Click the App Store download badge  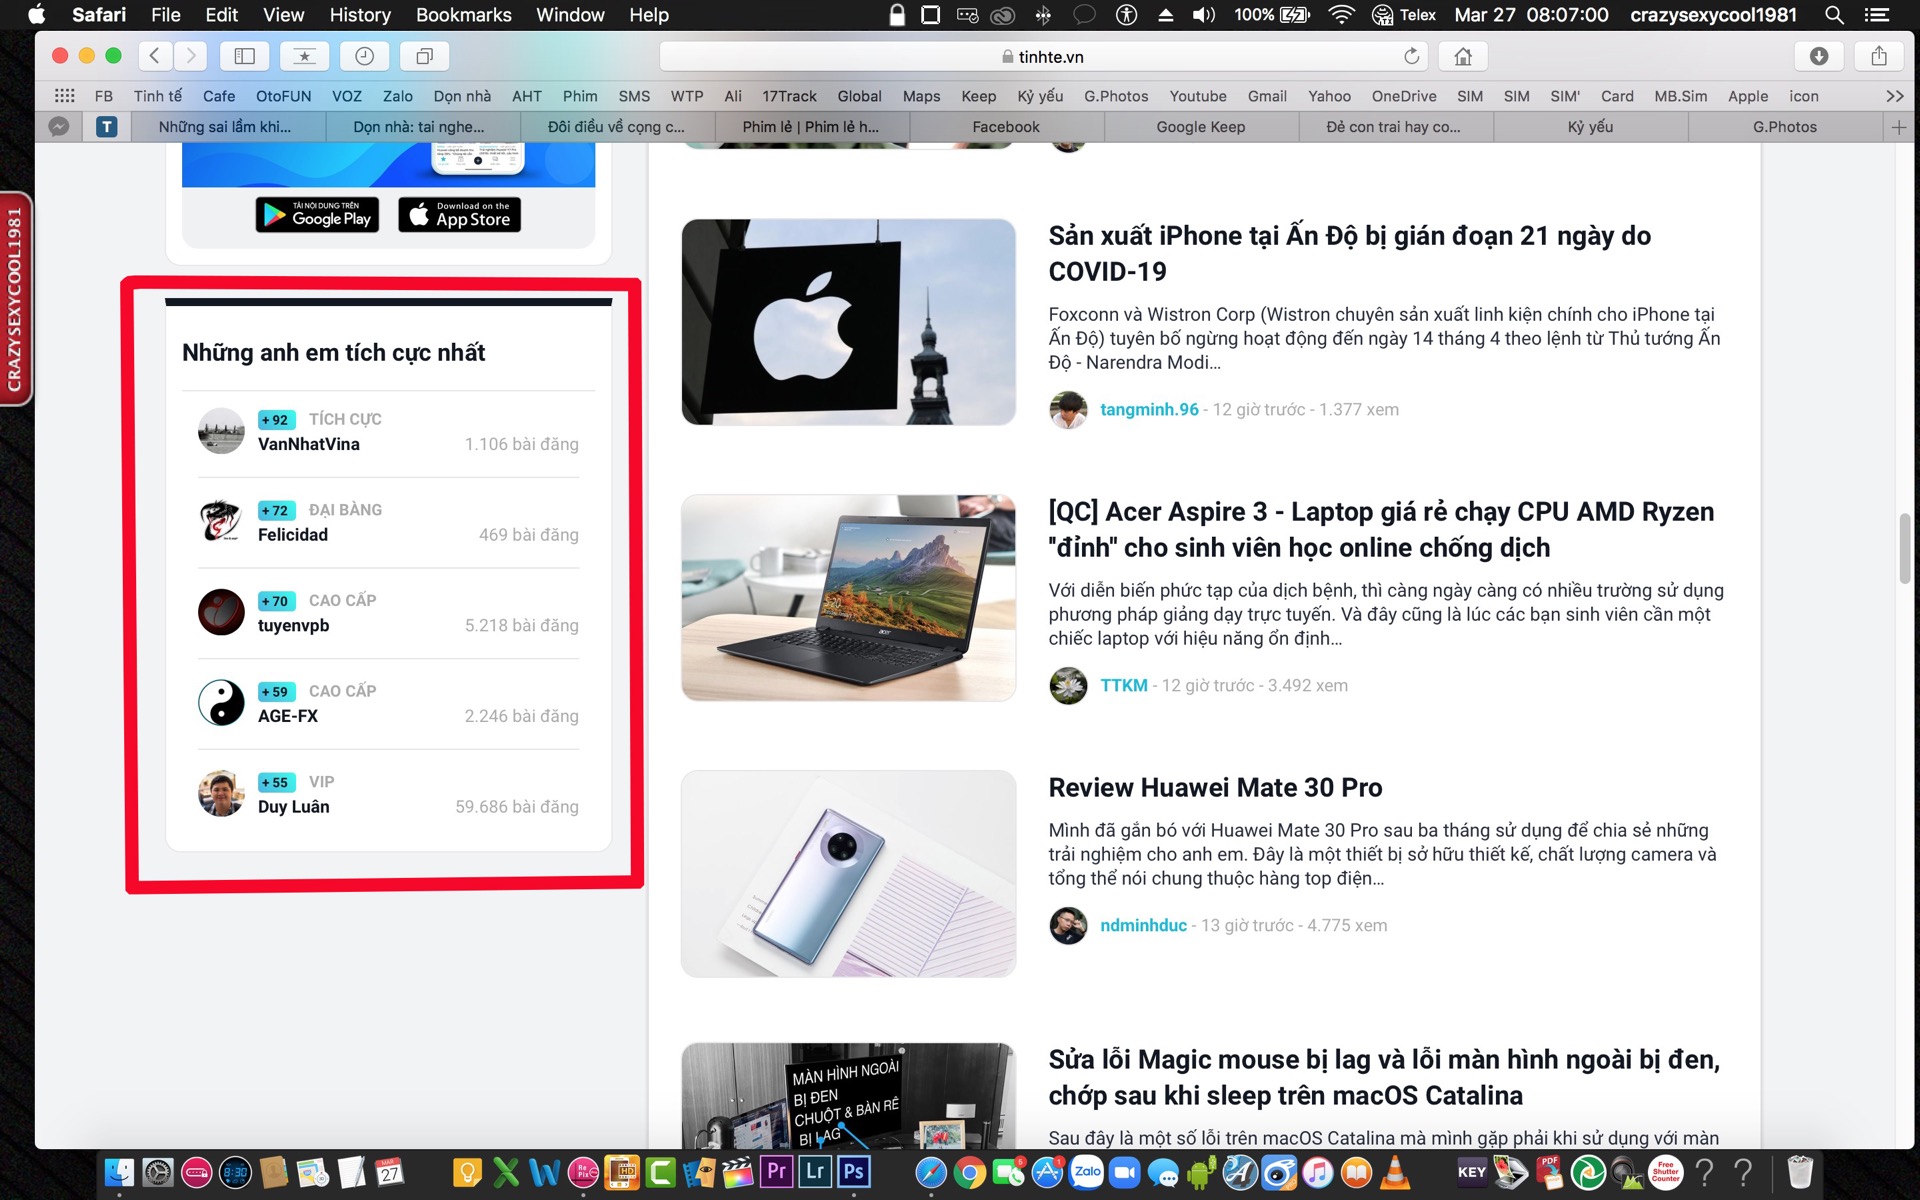459,215
